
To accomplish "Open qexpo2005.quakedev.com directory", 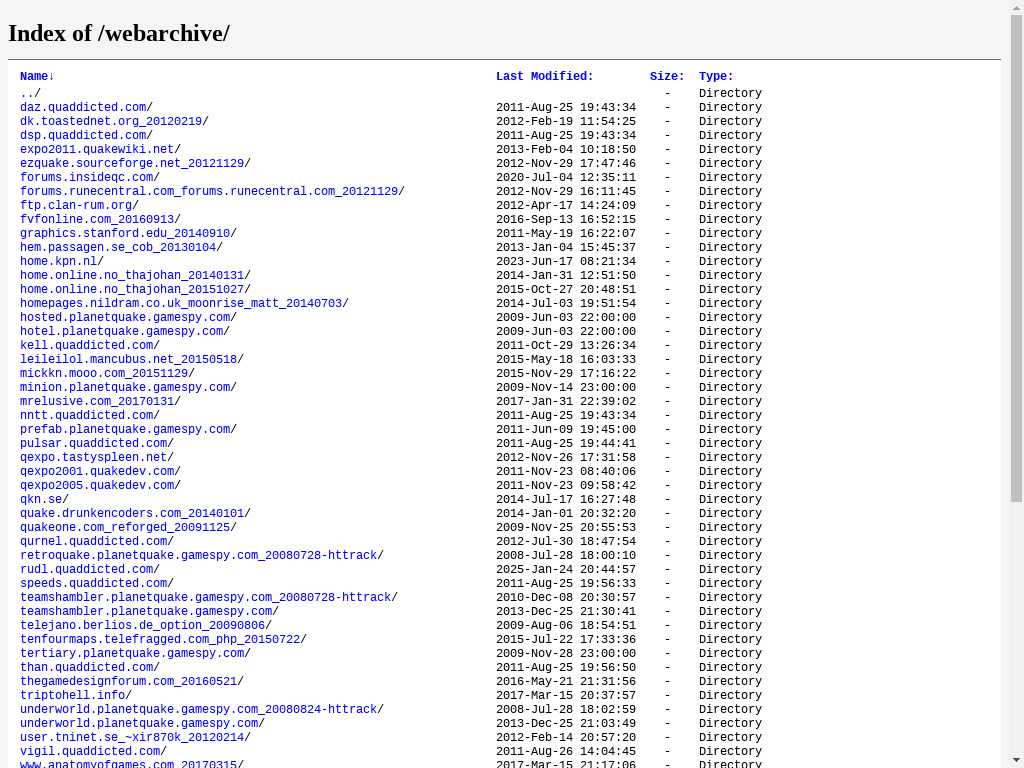I will click(97, 487).
